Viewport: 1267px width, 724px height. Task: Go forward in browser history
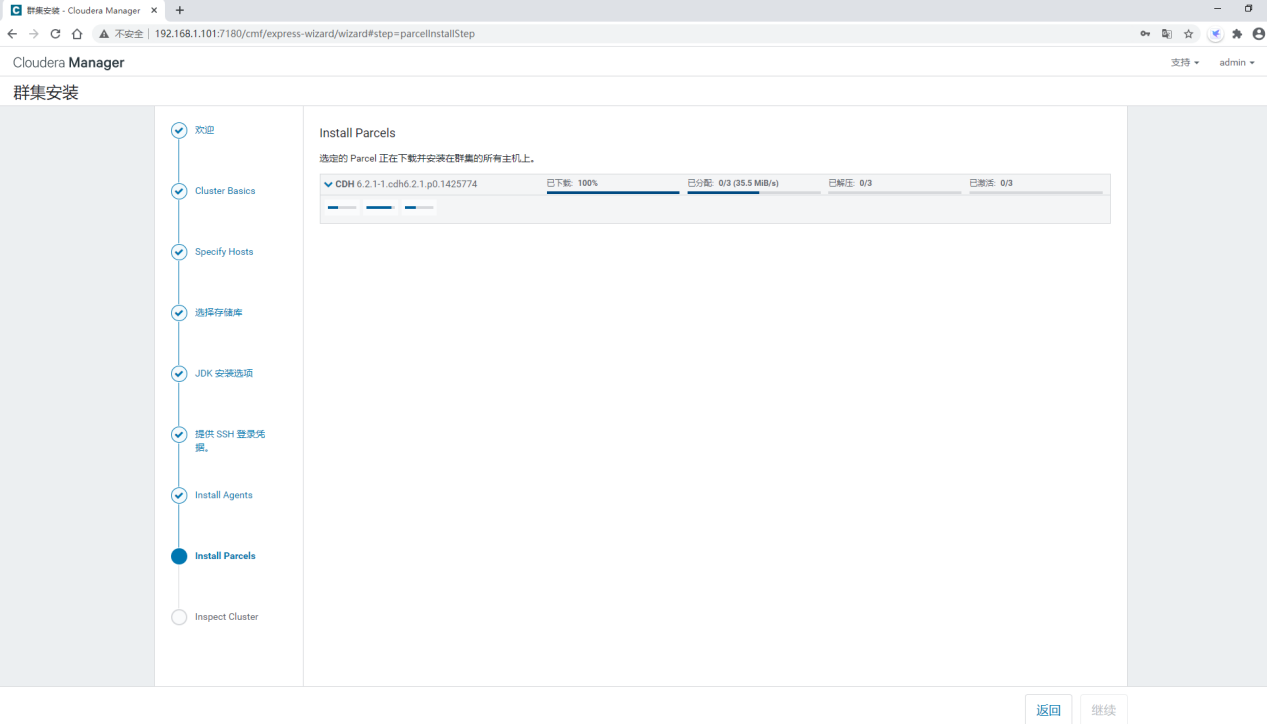point(34,33)
